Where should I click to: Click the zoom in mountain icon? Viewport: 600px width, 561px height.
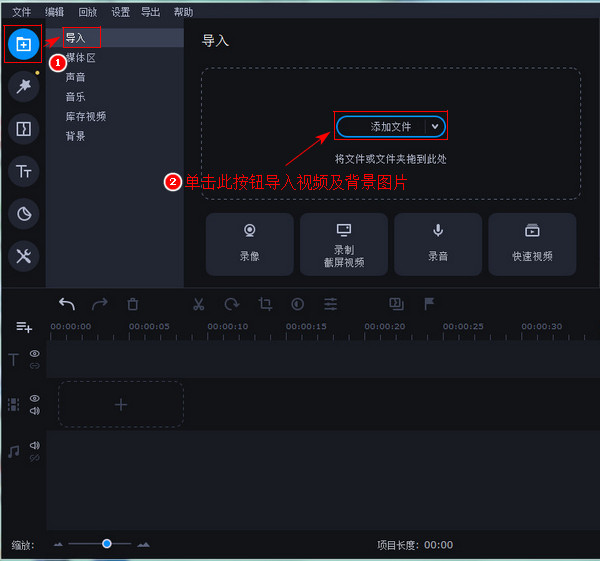pyautogui.click(x=143, y=545)
